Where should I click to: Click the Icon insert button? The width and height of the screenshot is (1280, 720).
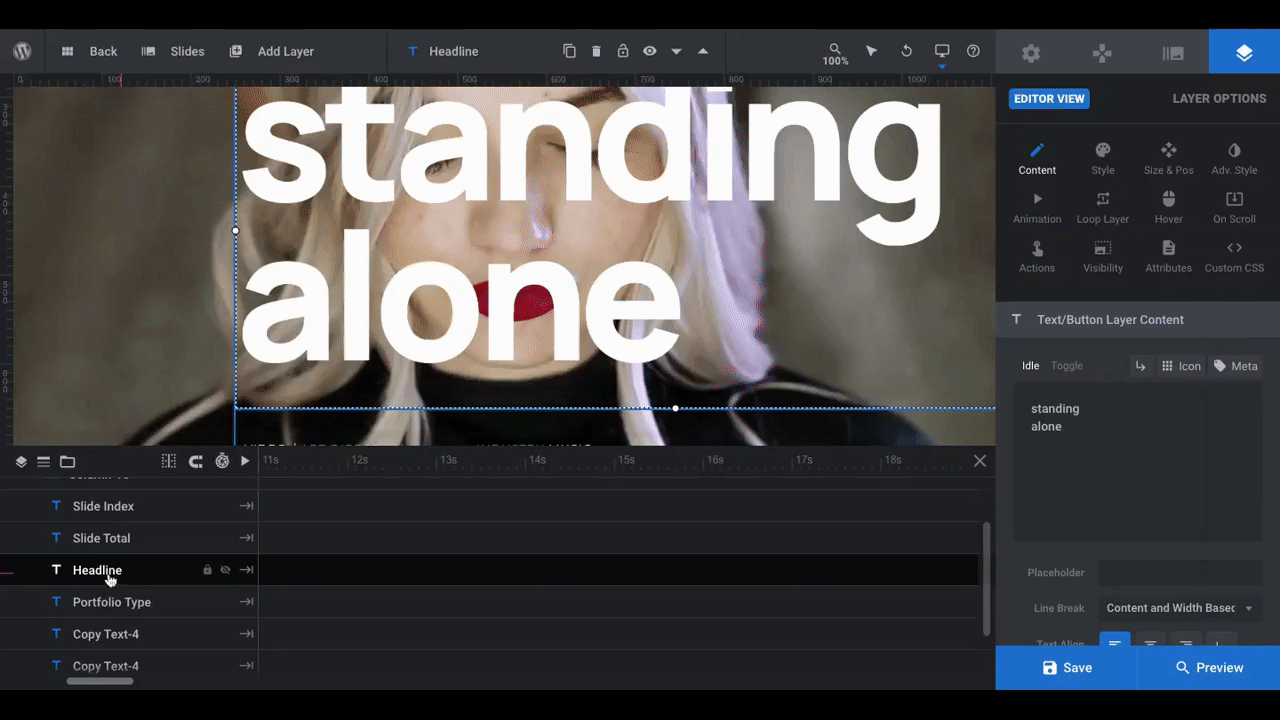(1181, 366)
